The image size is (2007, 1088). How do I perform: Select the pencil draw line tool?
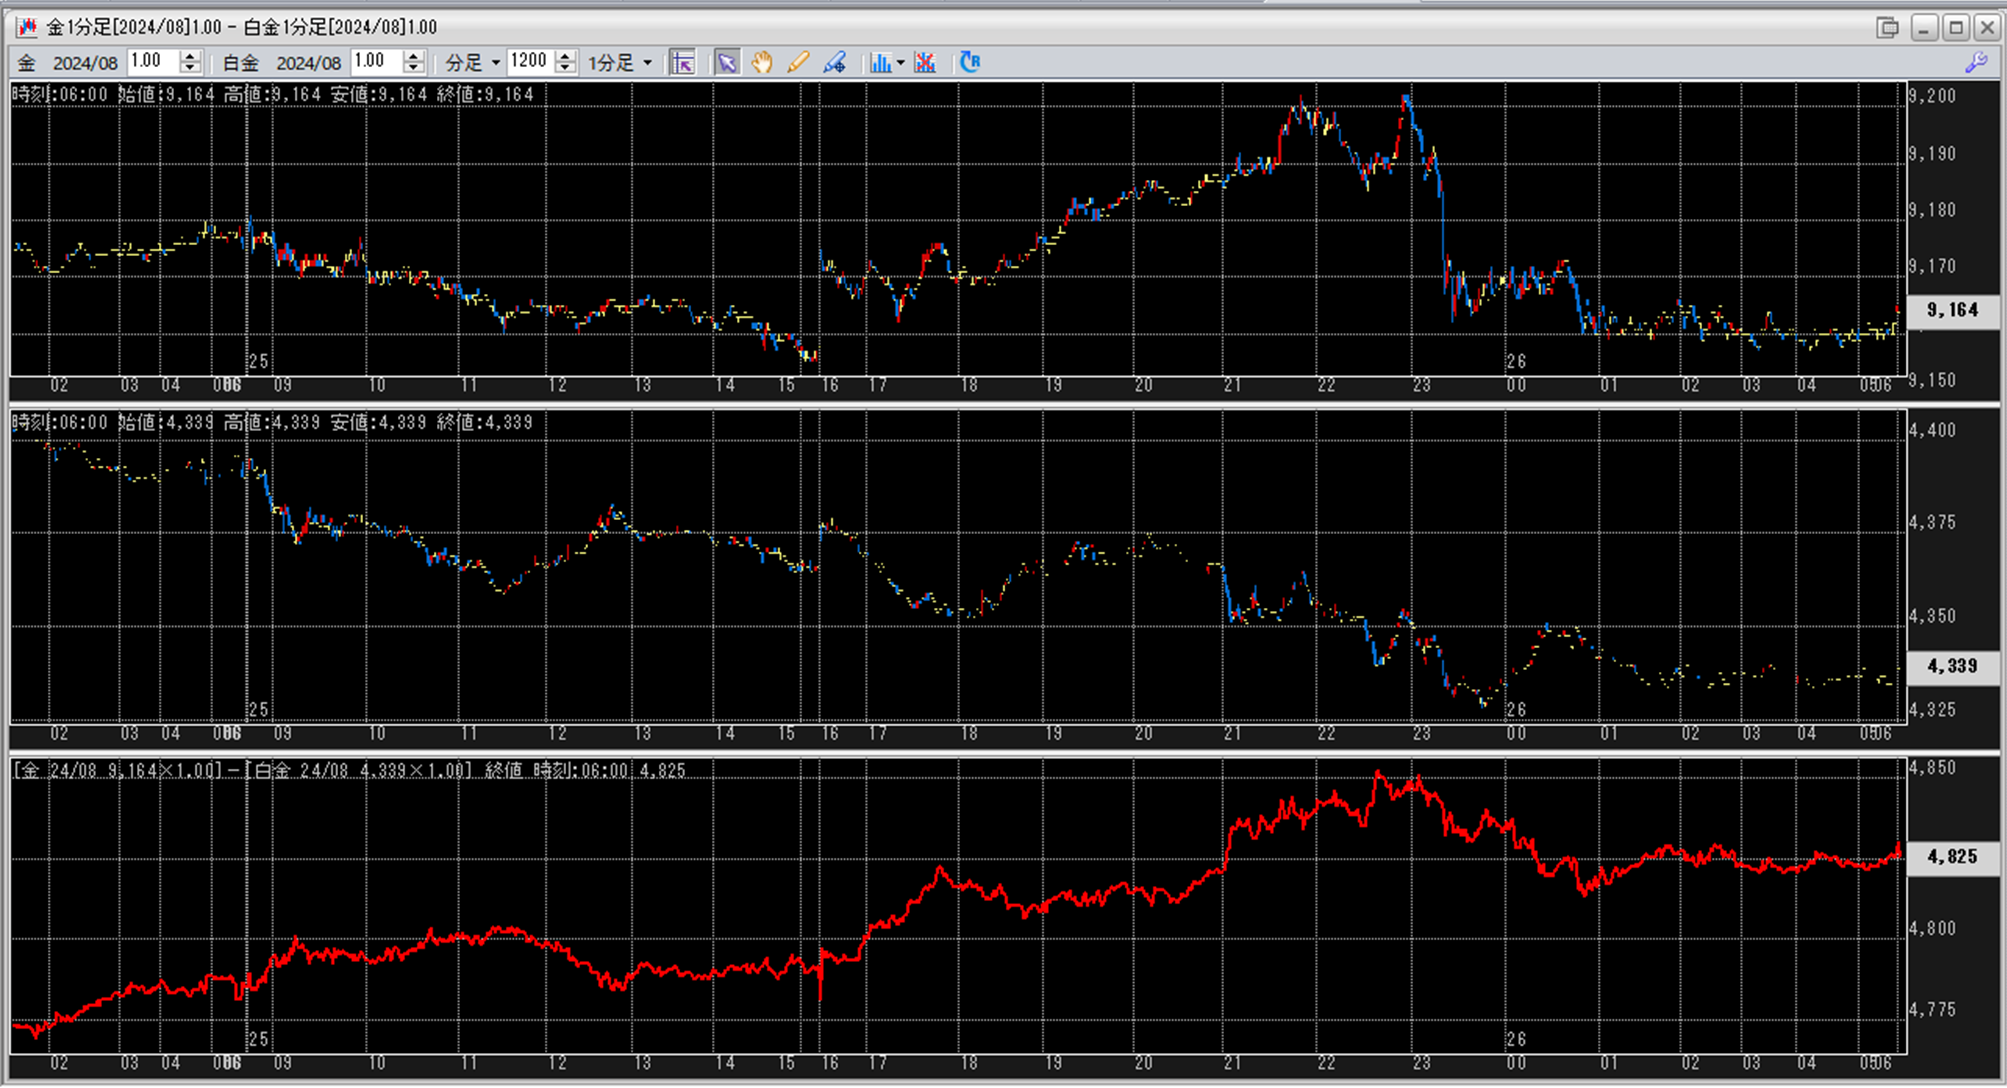798,63
